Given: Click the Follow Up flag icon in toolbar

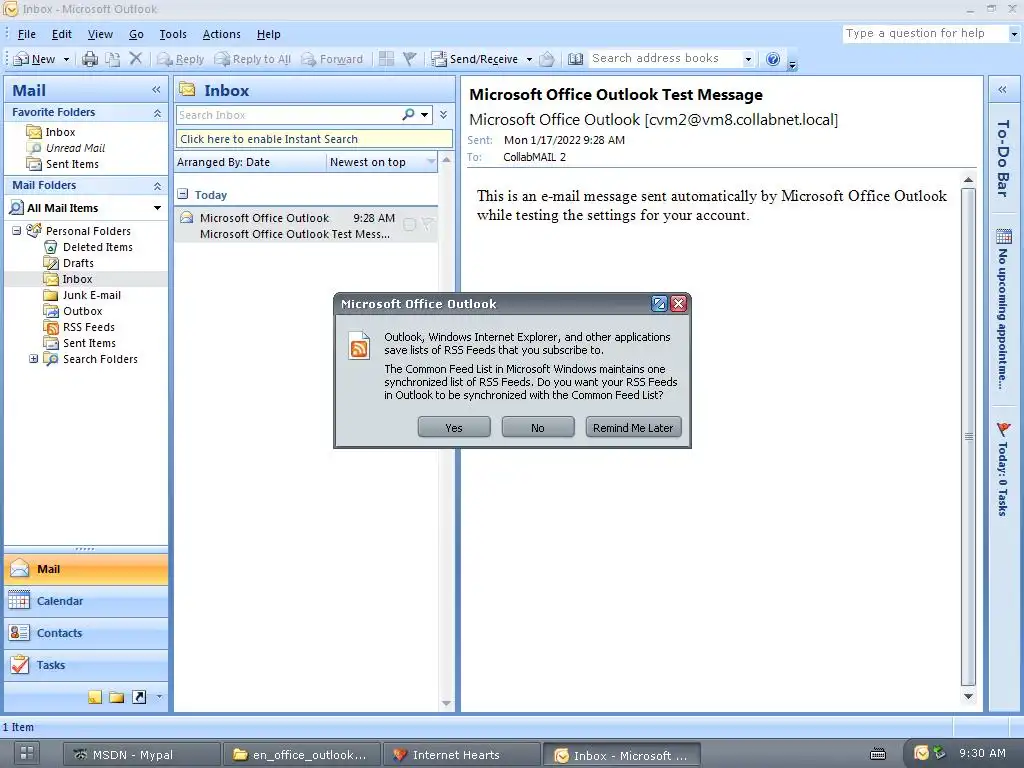Looking at the screenshot, I should point(409,59).
